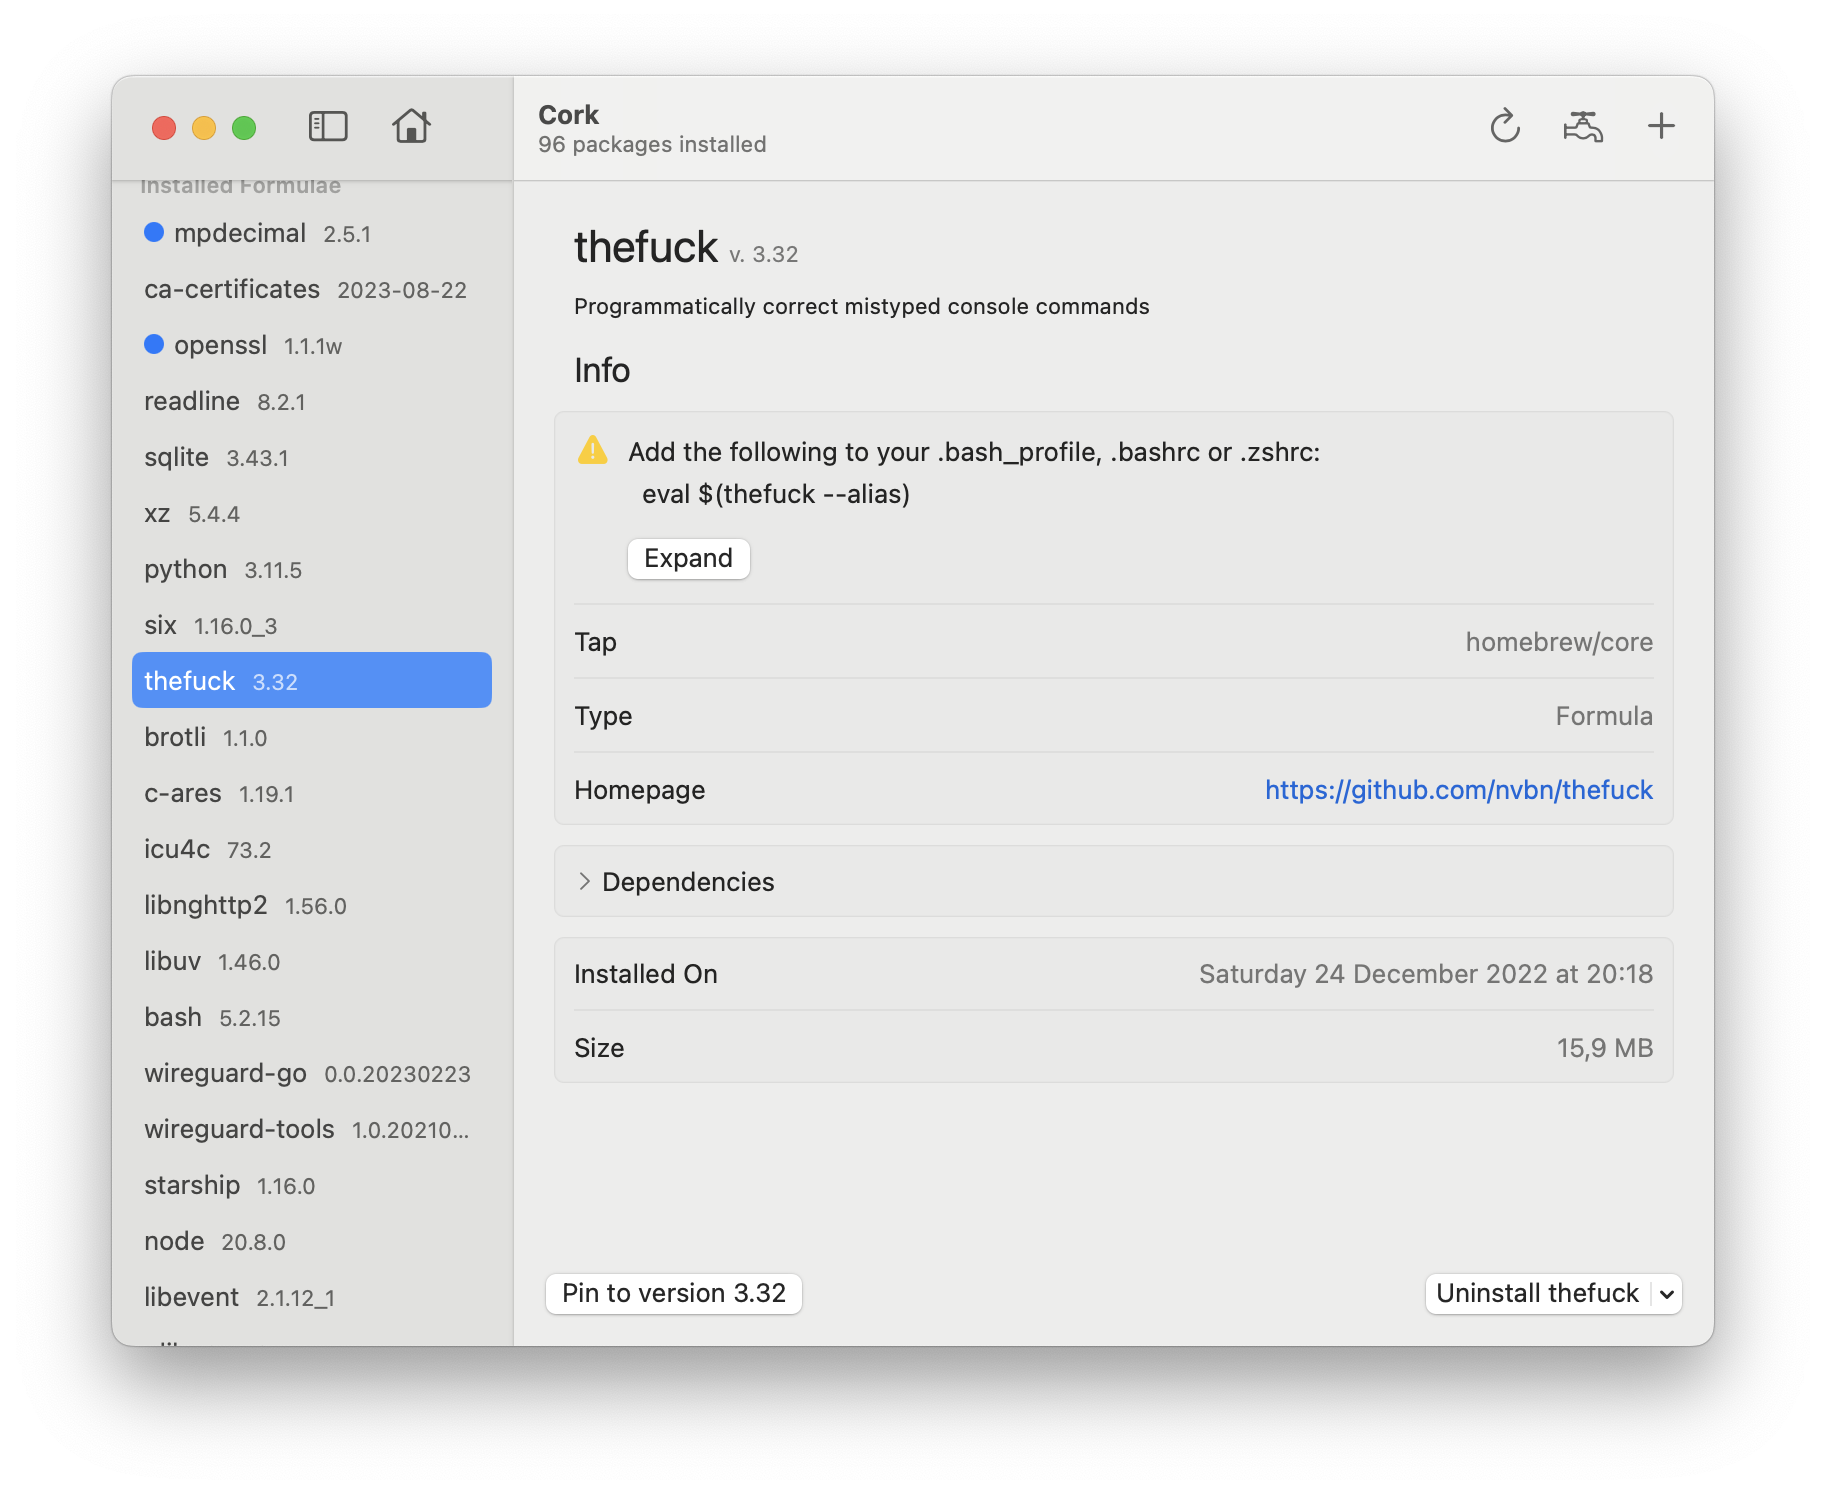Select wireguard-go package

click(x=312, y=1073)
